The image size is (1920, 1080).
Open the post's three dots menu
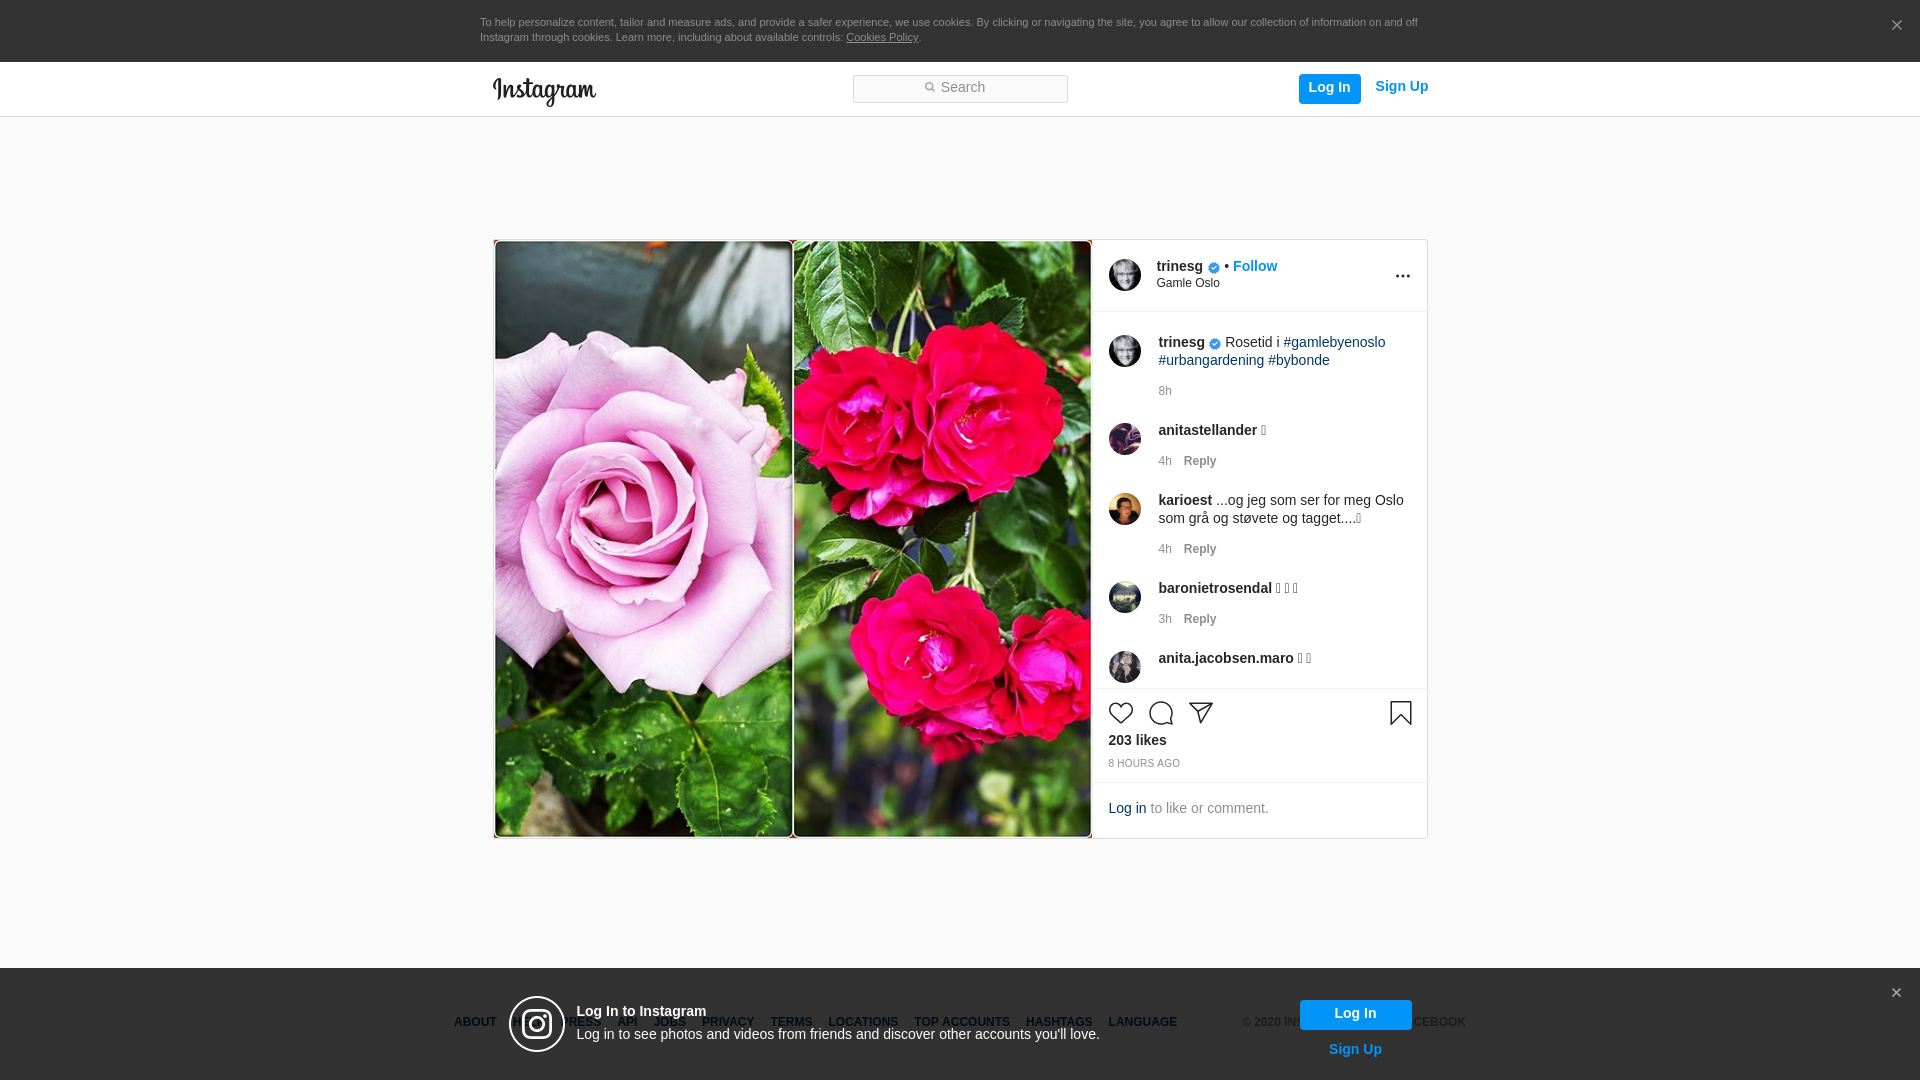[x=1402, y=276]
